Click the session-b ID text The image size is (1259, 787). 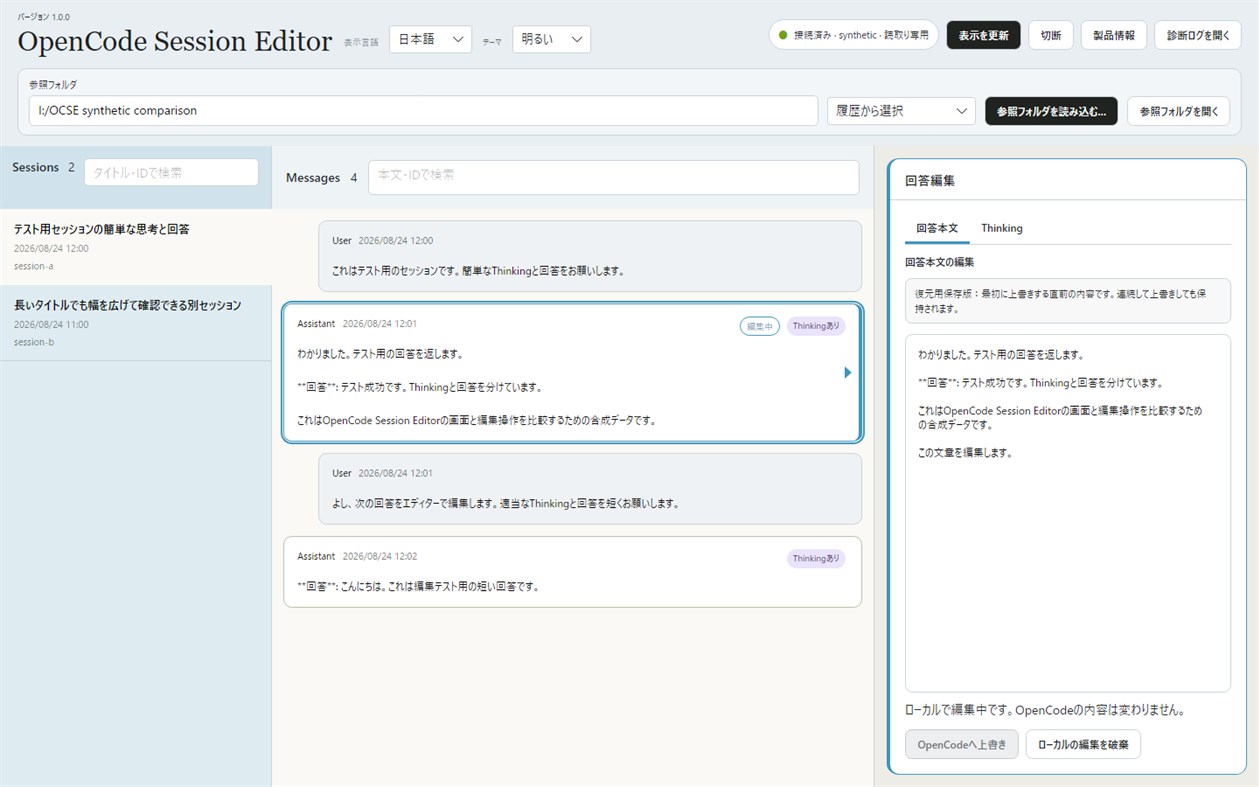(x=34, y=342)
